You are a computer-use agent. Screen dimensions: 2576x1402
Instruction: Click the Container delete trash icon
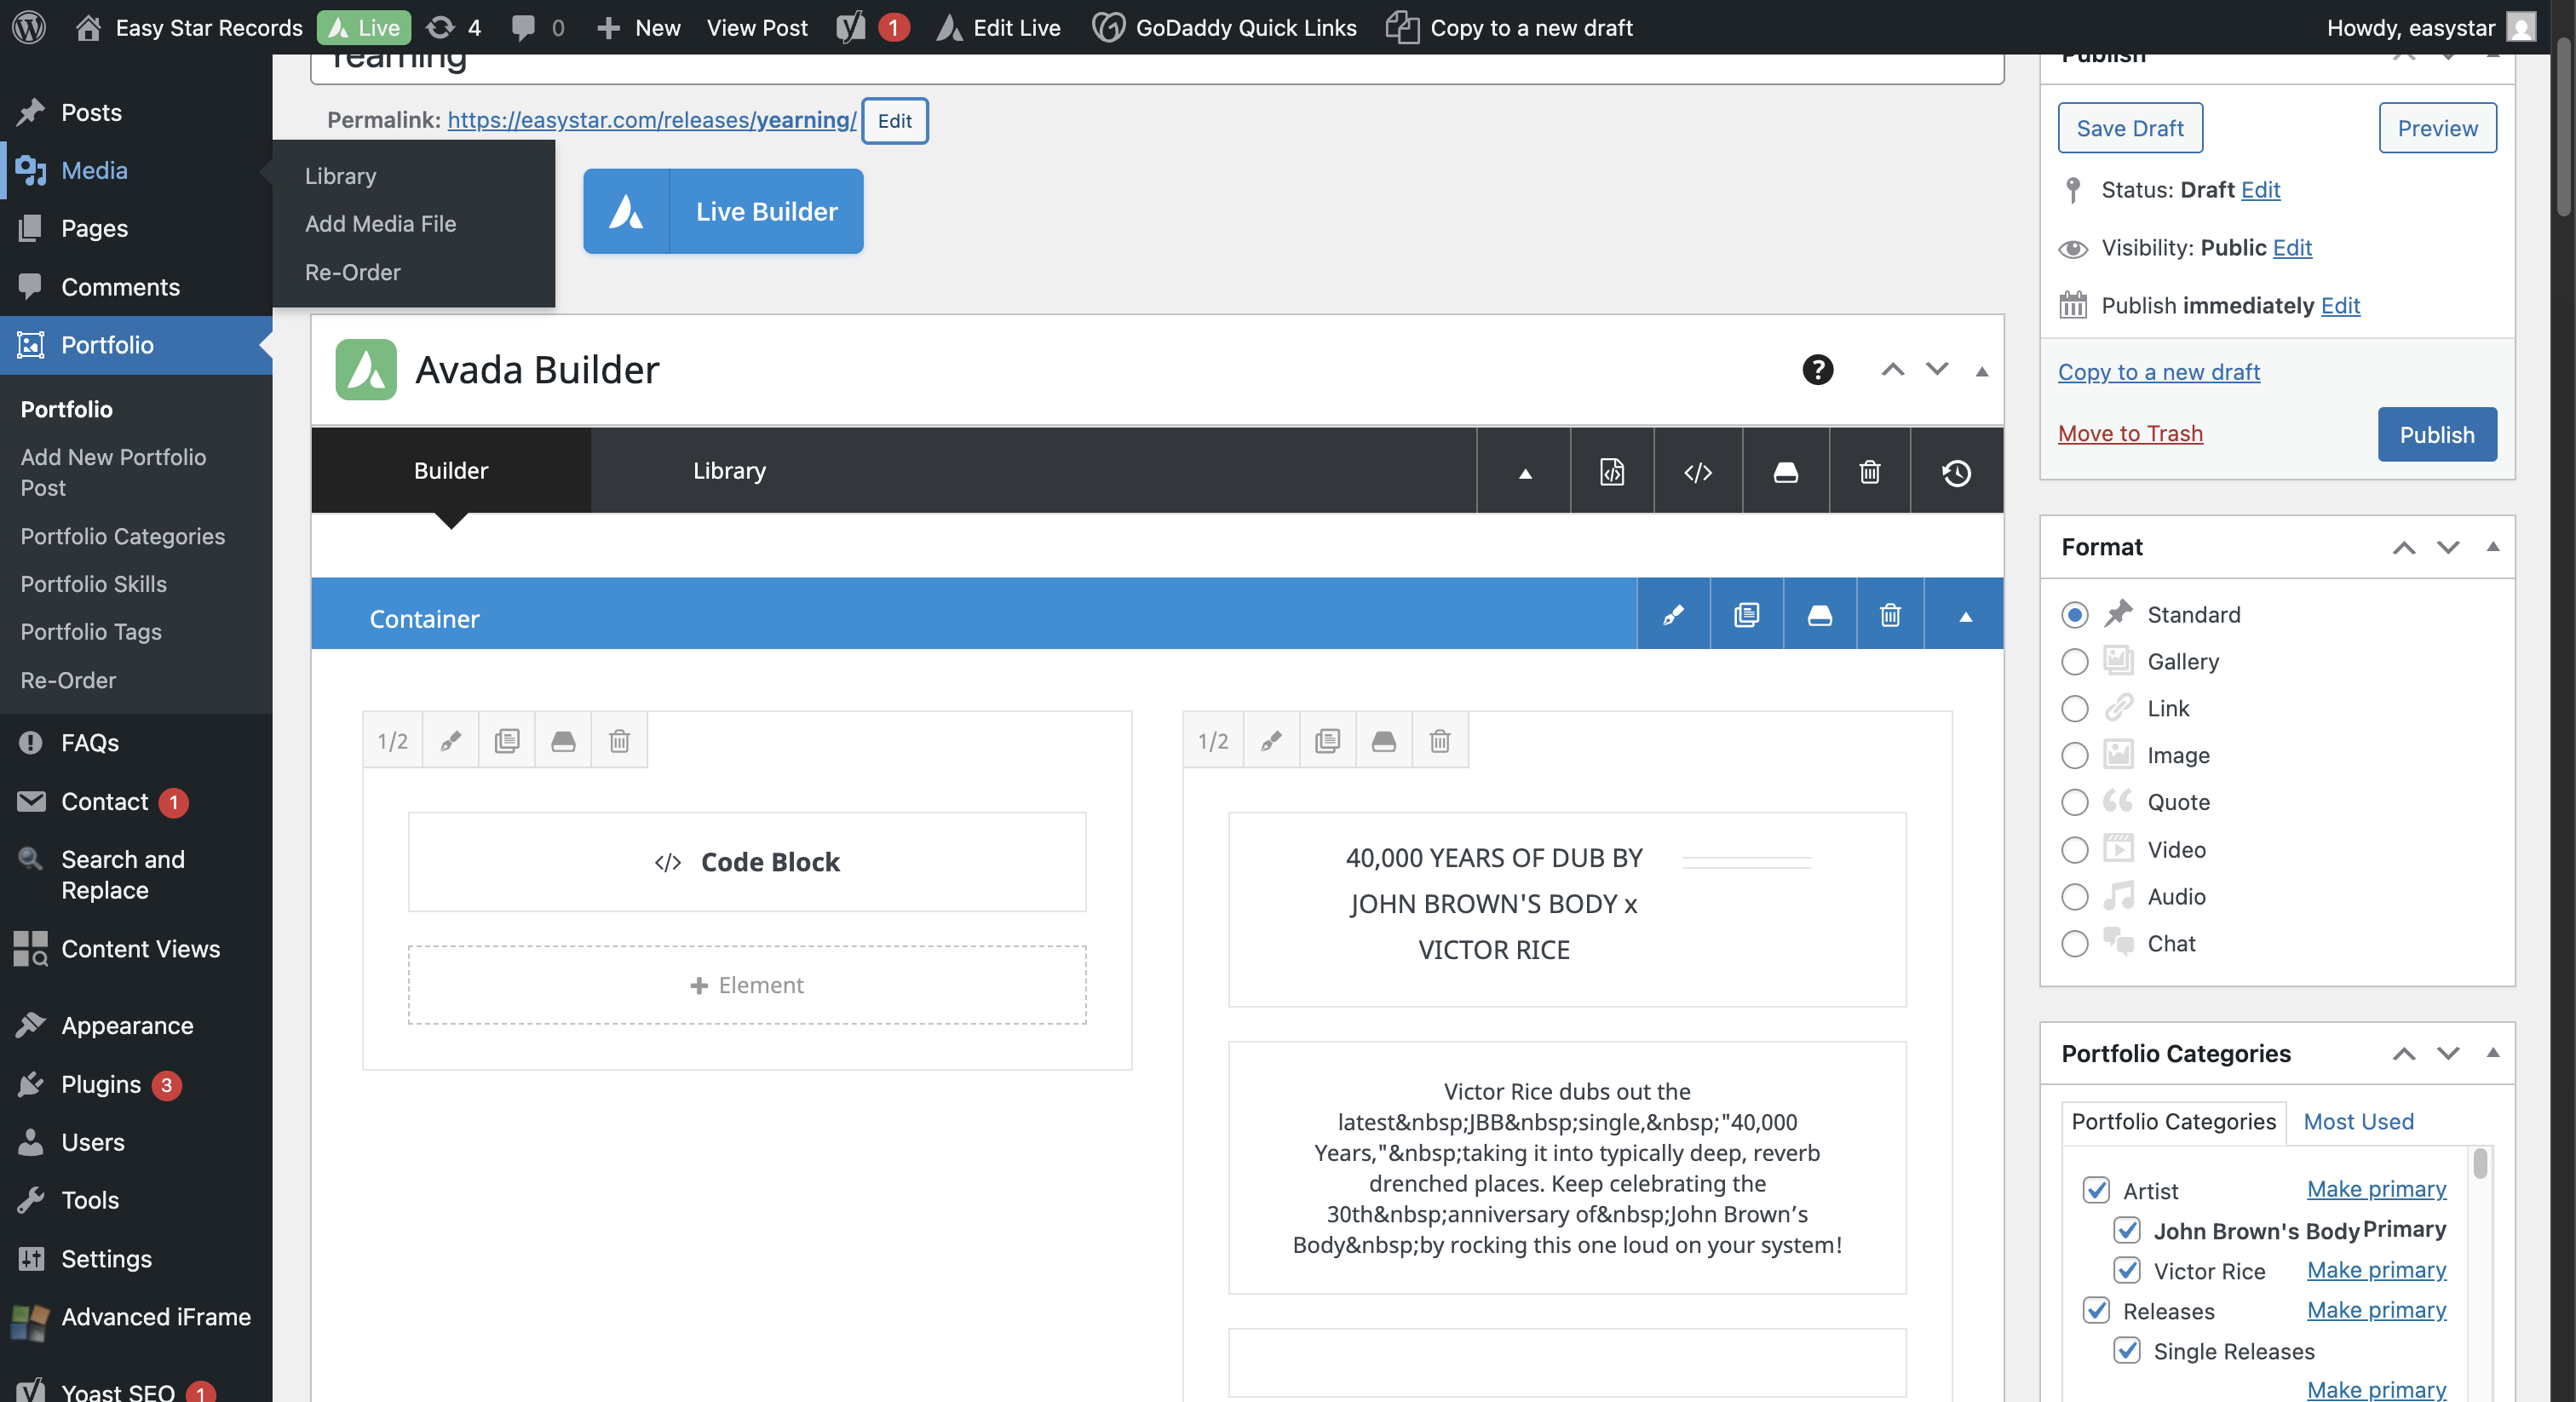point(1889,615)
